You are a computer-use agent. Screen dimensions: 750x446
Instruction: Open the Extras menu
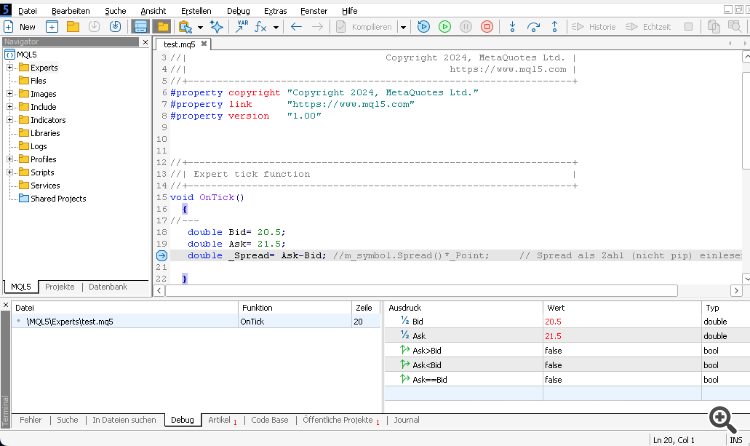coord(275,9)
